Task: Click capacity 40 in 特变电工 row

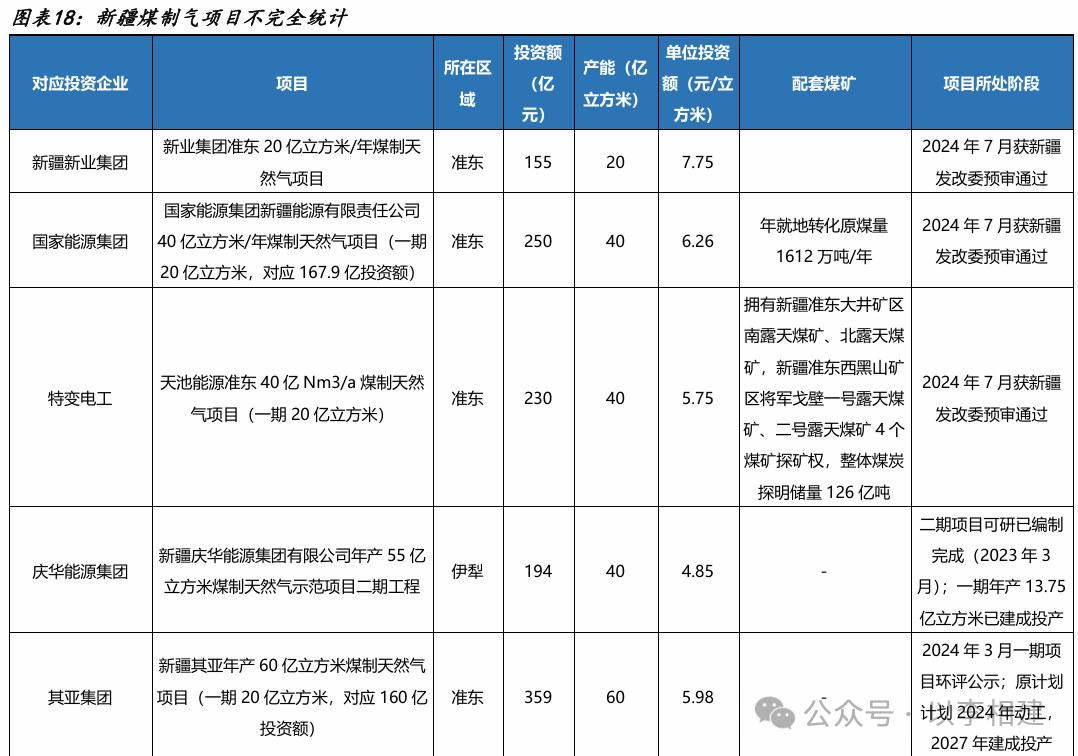Action: (x=615, y=399)
